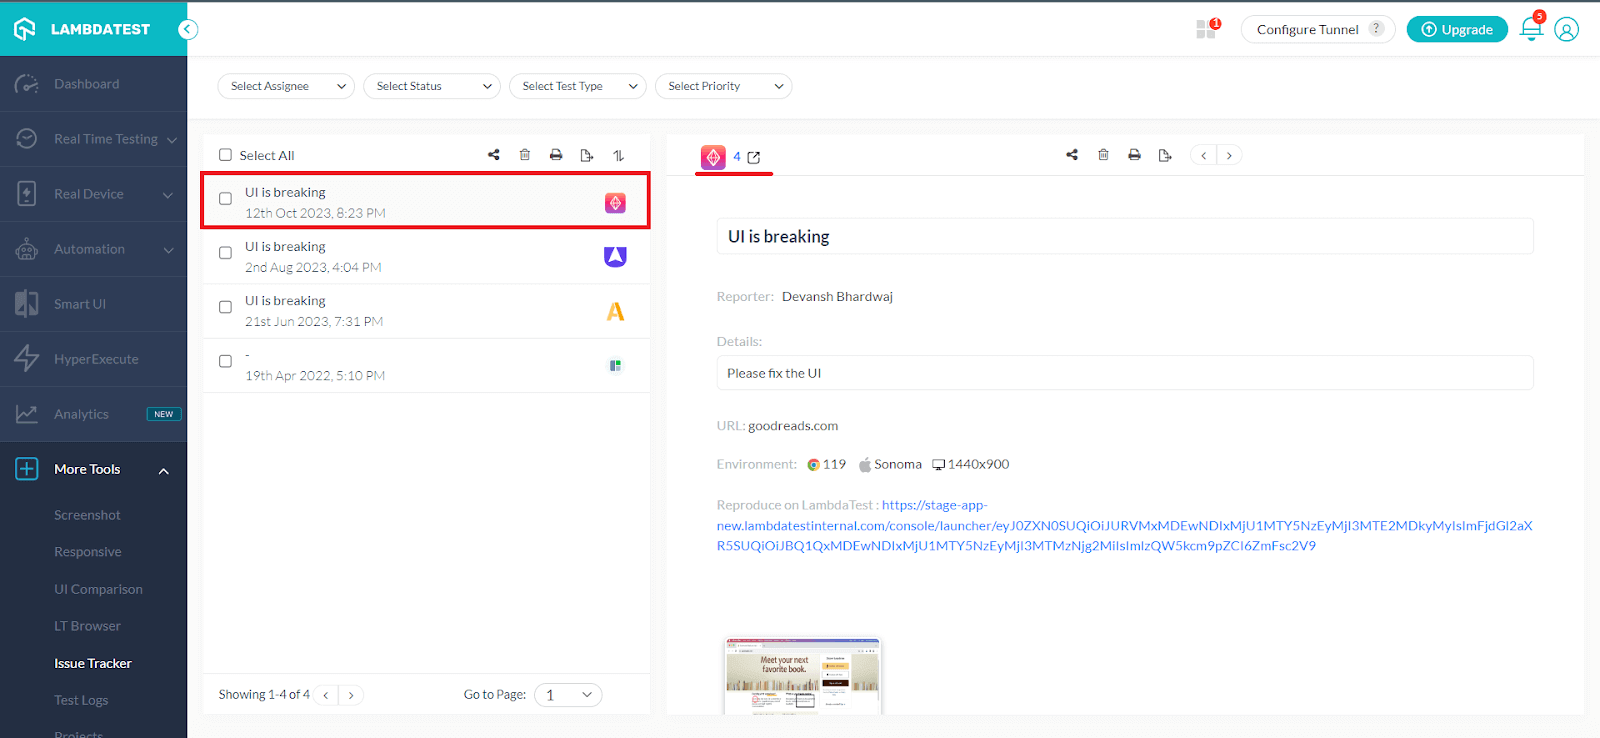Edit the UI is breaking title field

[1125, 237]
